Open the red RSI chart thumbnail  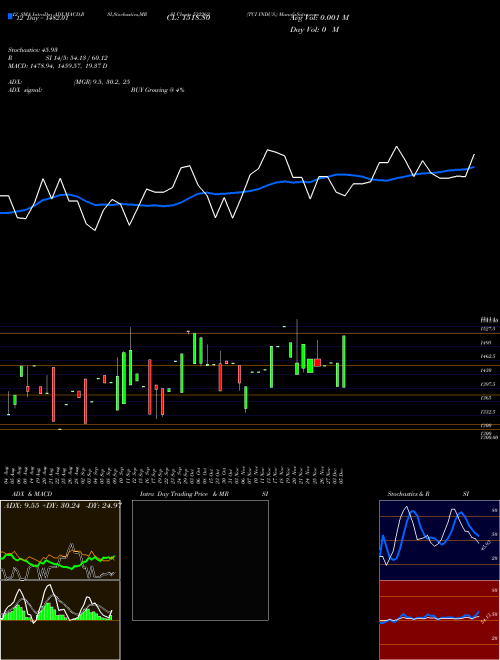(x=439, y=620)
